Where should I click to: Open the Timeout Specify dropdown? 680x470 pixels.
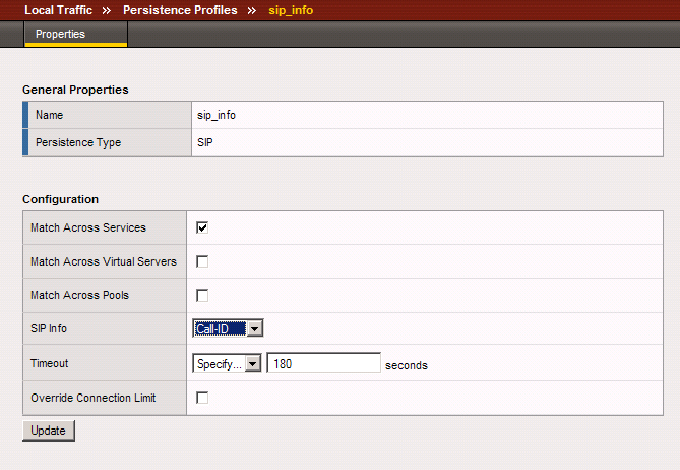click(227, 364)
